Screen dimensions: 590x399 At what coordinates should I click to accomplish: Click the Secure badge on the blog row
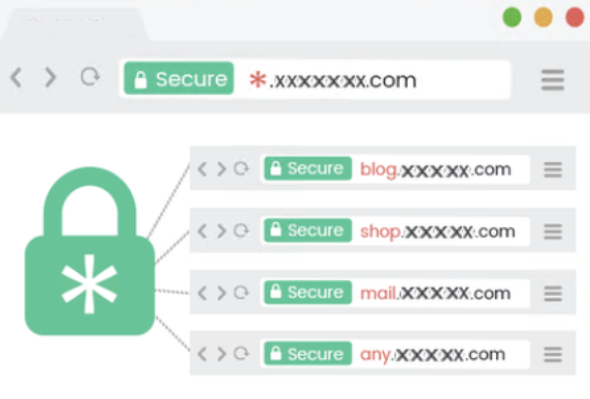(308, 168)
